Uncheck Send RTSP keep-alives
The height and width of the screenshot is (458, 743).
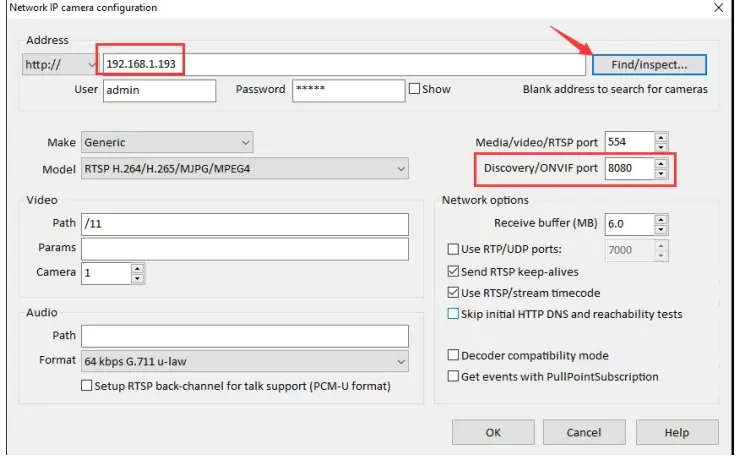click(453, 271)
